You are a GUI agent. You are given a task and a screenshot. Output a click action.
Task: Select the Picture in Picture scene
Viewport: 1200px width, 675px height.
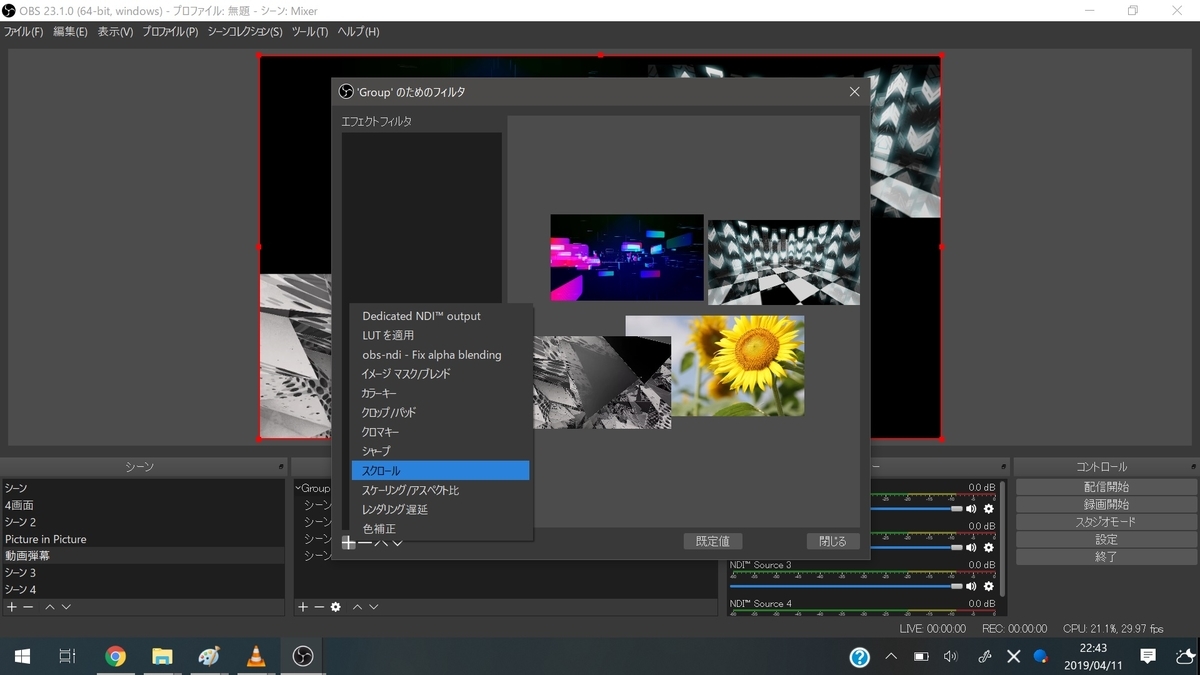coord(143,539)
